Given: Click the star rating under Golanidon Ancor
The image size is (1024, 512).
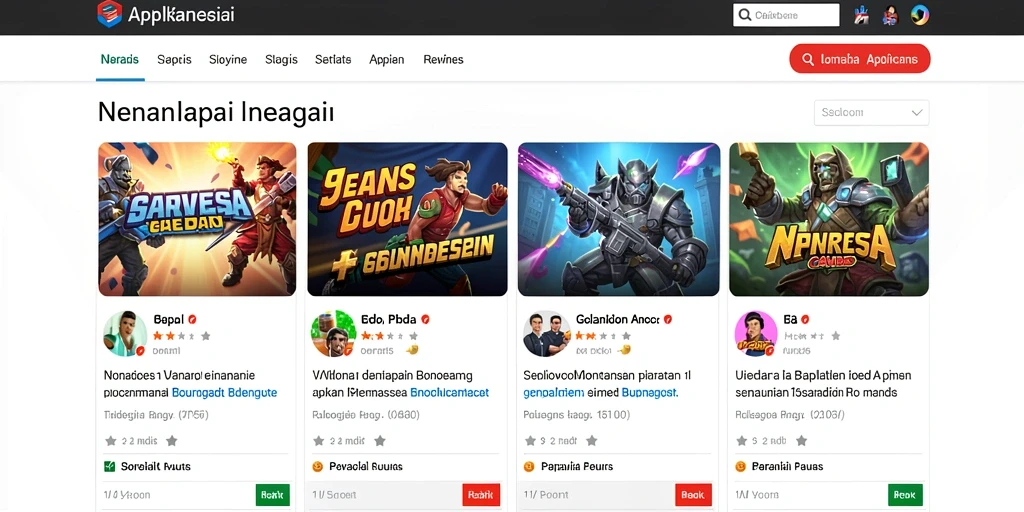Looking at the screenshot, I should click(x=603, y=336).
